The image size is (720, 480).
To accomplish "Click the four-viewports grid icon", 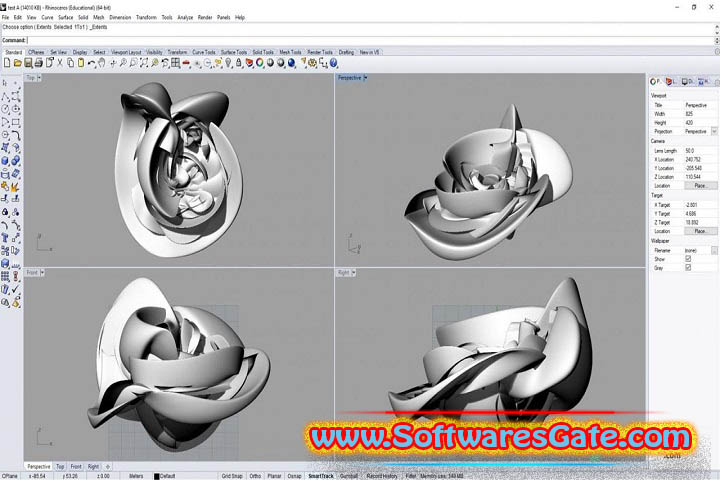I will click(x=175, y=63).
